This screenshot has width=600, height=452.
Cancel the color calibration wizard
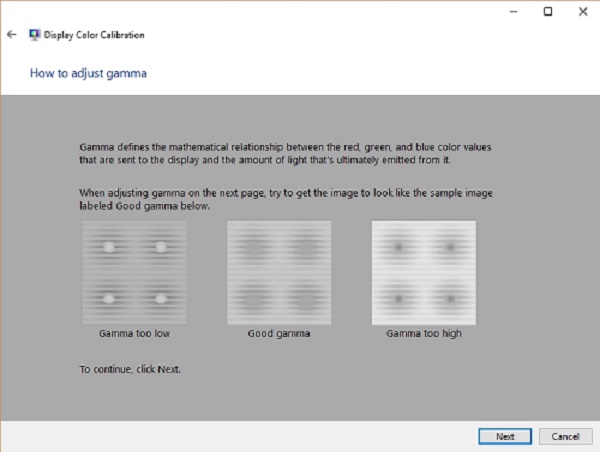coord(565,436)
